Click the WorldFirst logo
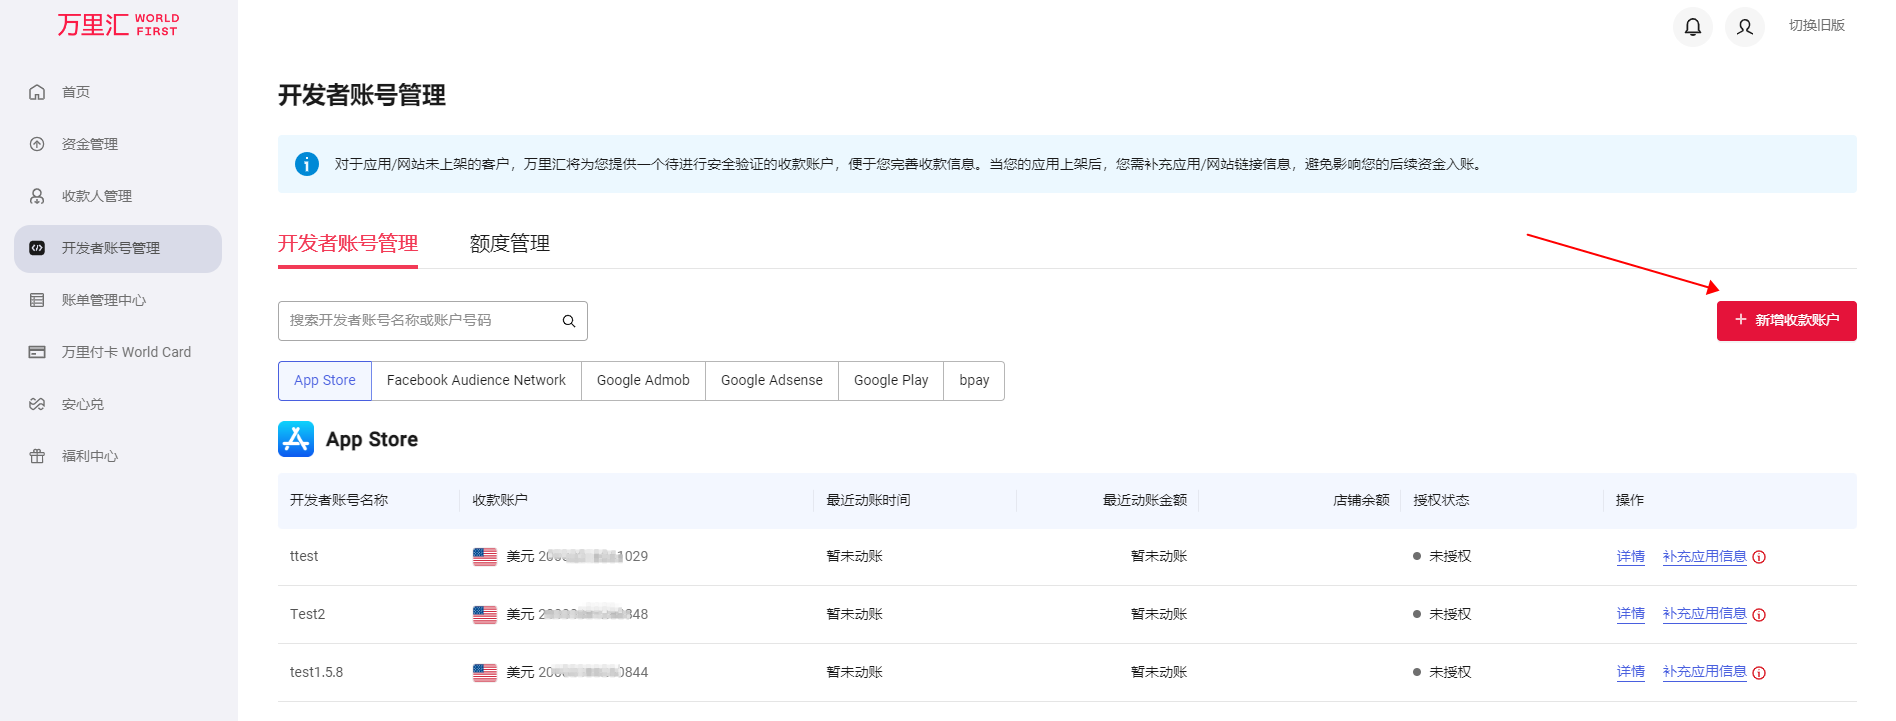Viewport: 1896px width, 721px height. point(118,25)
